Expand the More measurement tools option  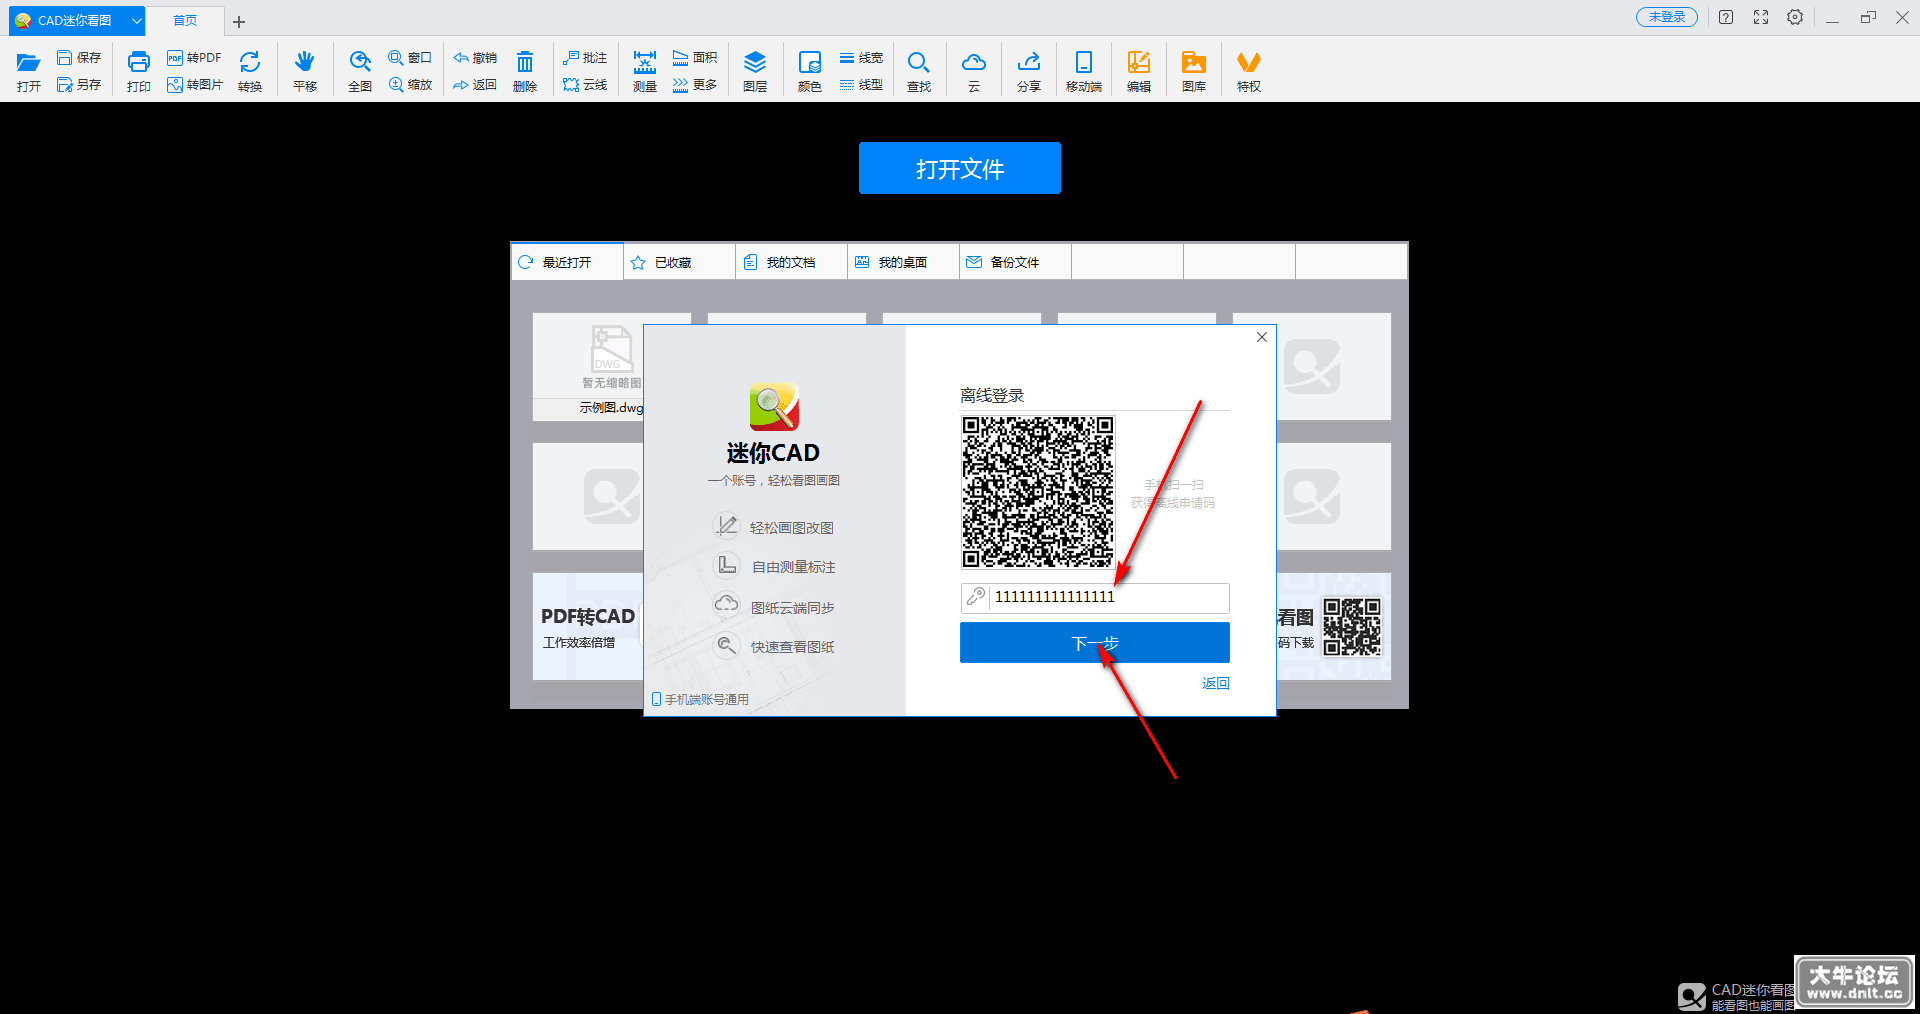pos(695,85)
